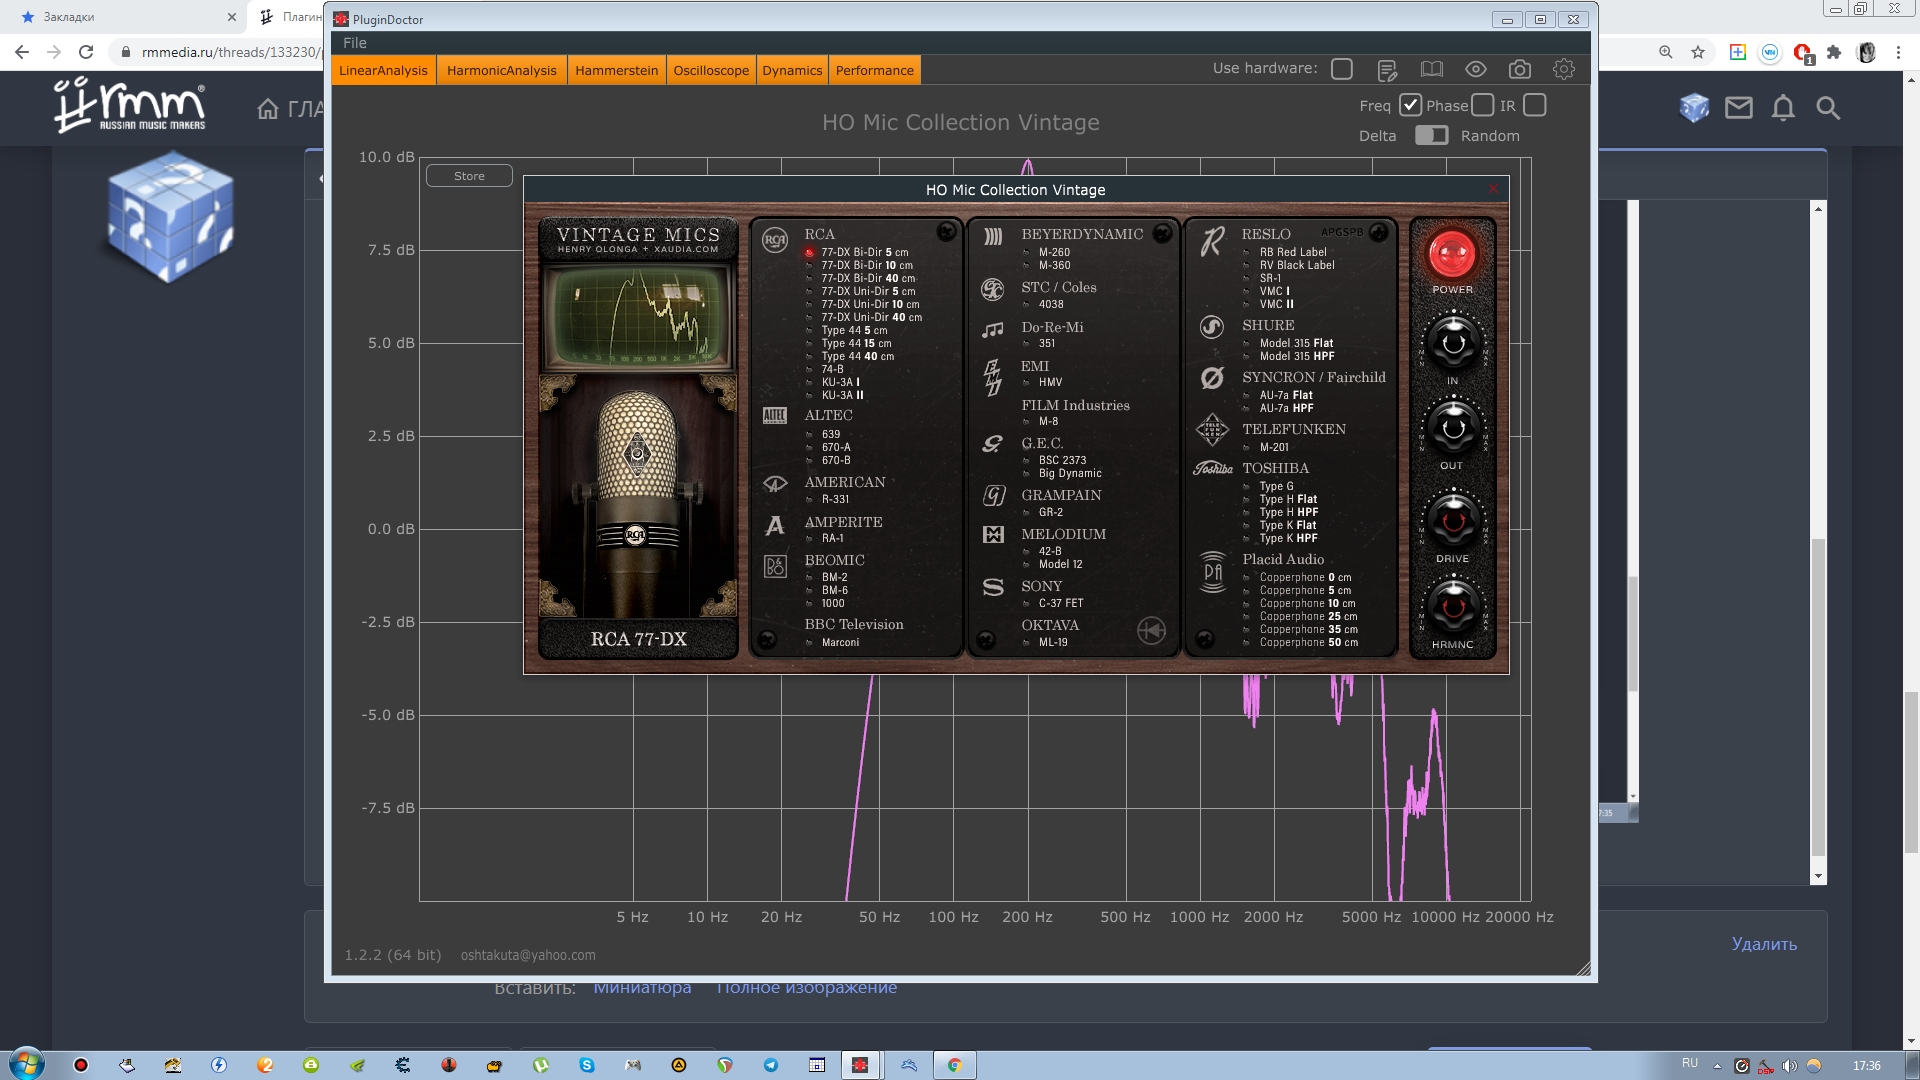
Task: Click the IN gain knob
Action: [x=1453, y=343]
